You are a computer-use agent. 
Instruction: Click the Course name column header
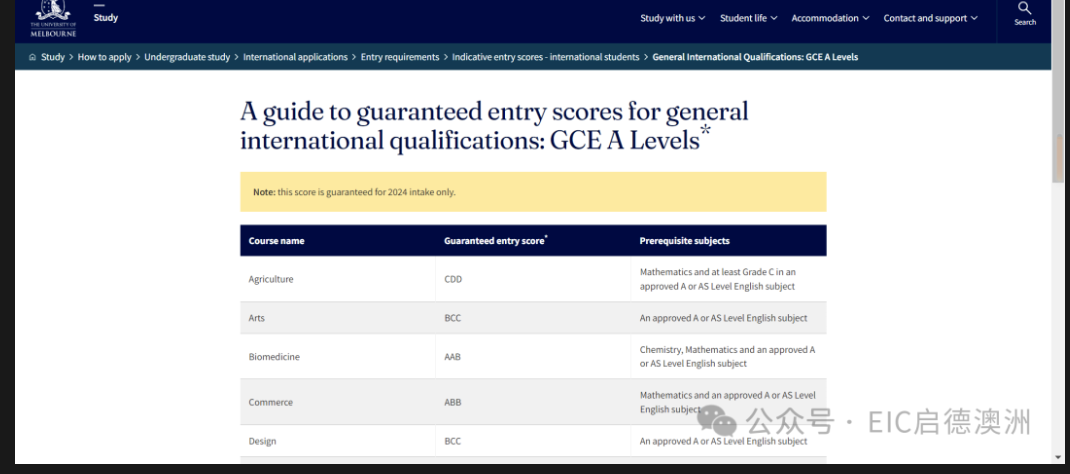(x=276, y=241)
